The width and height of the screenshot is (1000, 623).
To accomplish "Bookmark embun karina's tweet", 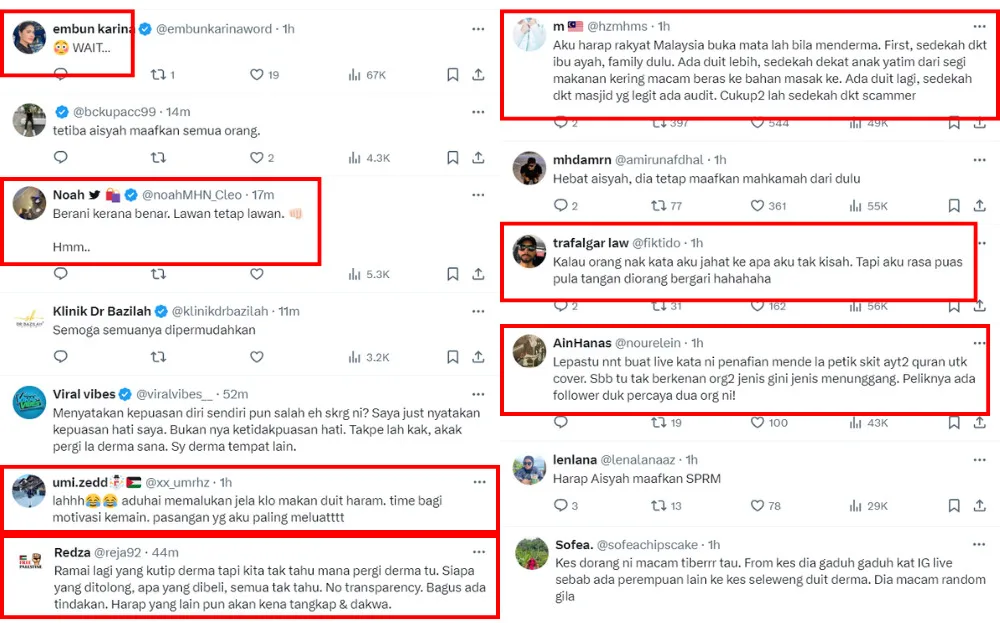I will [453, 75].
